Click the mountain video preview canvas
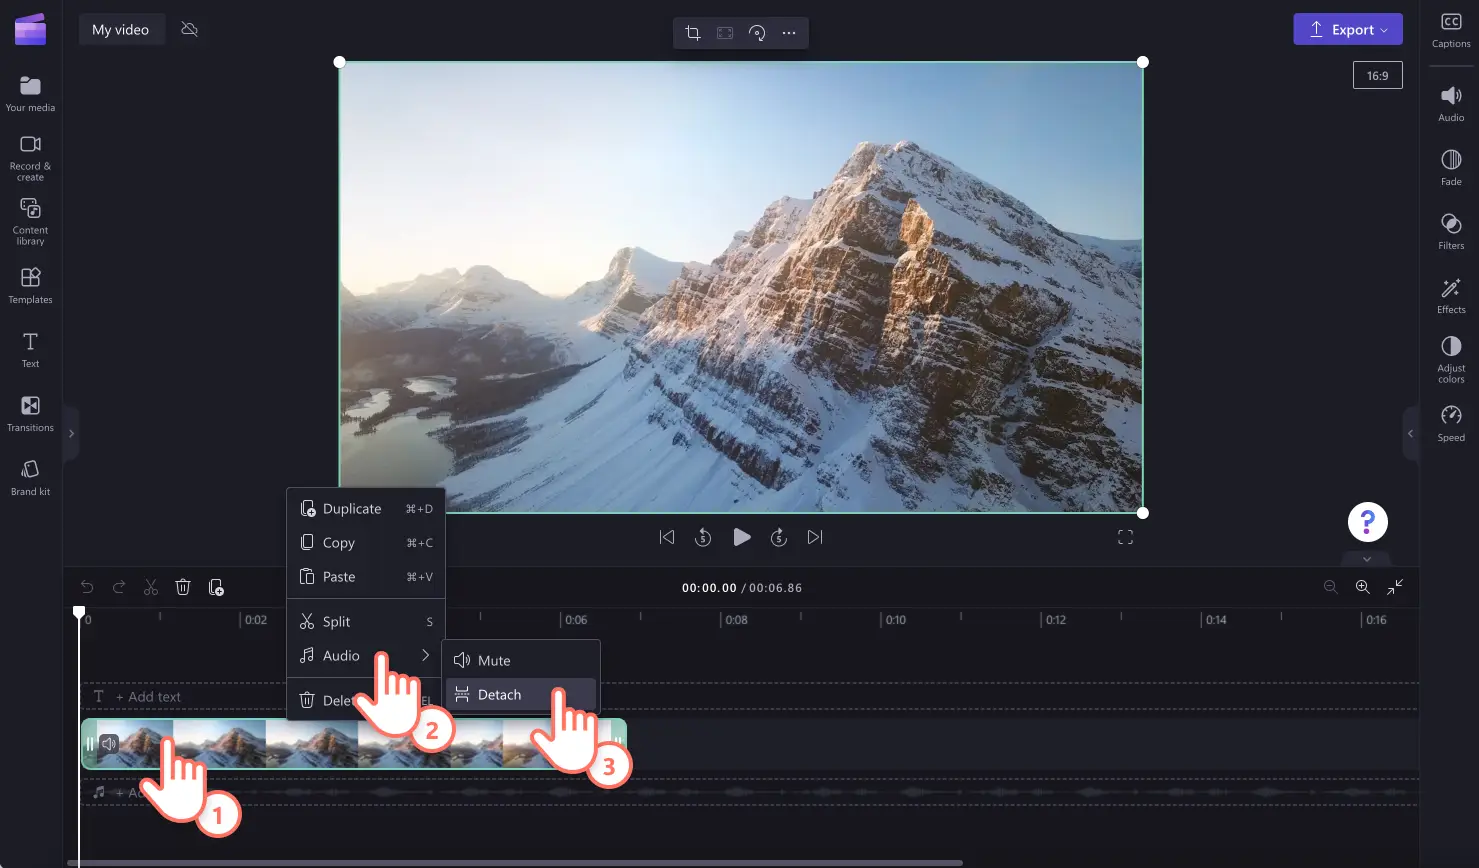Screen dimensions: 1479x868 741,287
